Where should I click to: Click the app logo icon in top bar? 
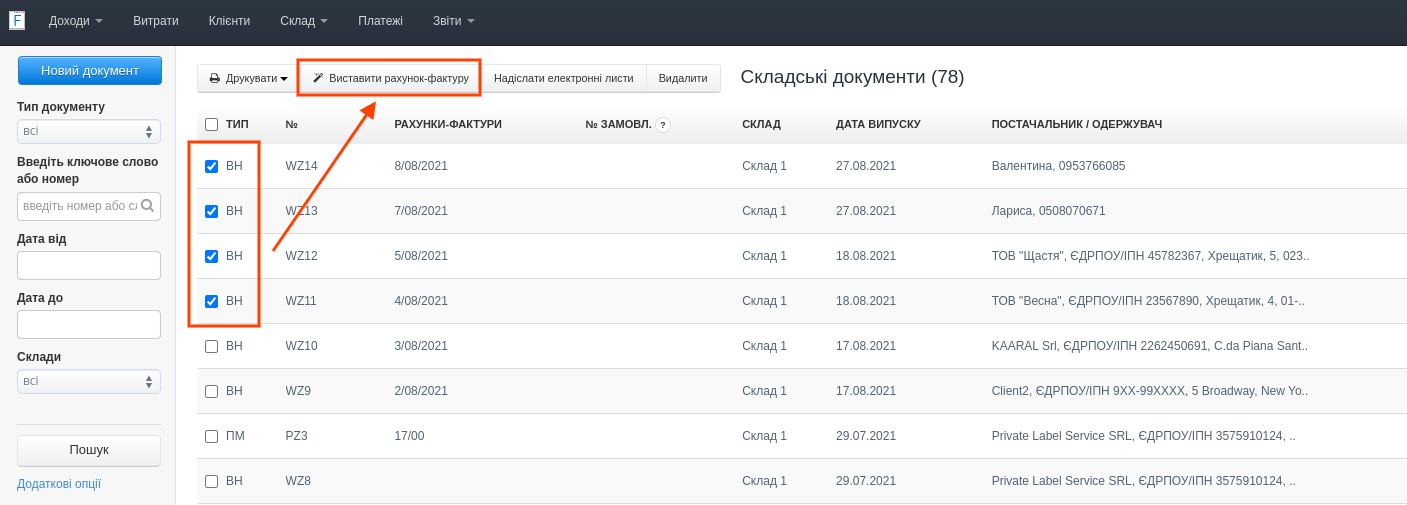pos(17,20)
